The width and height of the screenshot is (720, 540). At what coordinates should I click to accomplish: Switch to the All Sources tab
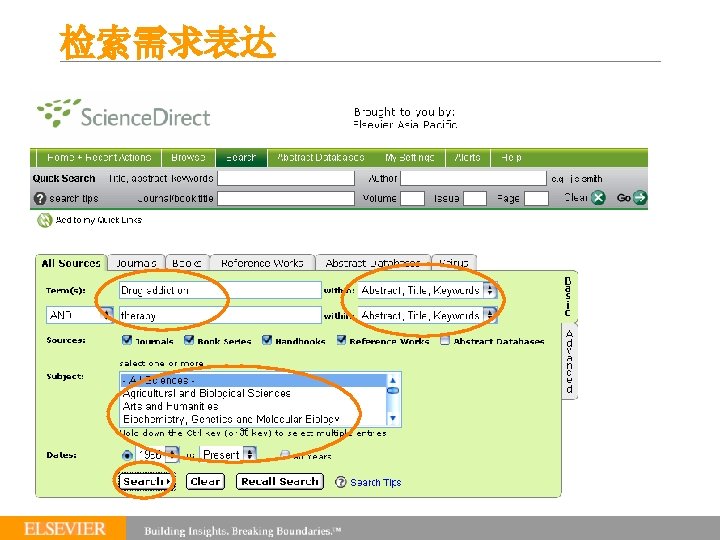(x=71, y=263)
